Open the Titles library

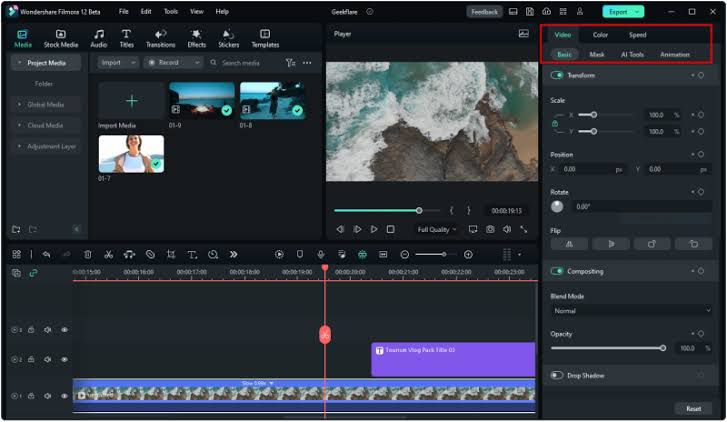tap(127, 38)
